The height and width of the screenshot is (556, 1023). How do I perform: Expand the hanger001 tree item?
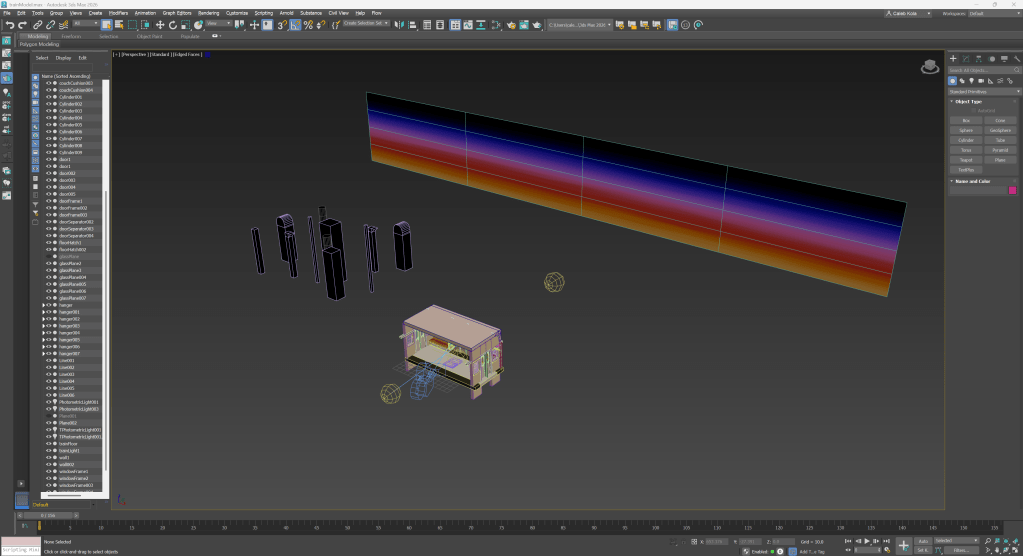(43, 312)
